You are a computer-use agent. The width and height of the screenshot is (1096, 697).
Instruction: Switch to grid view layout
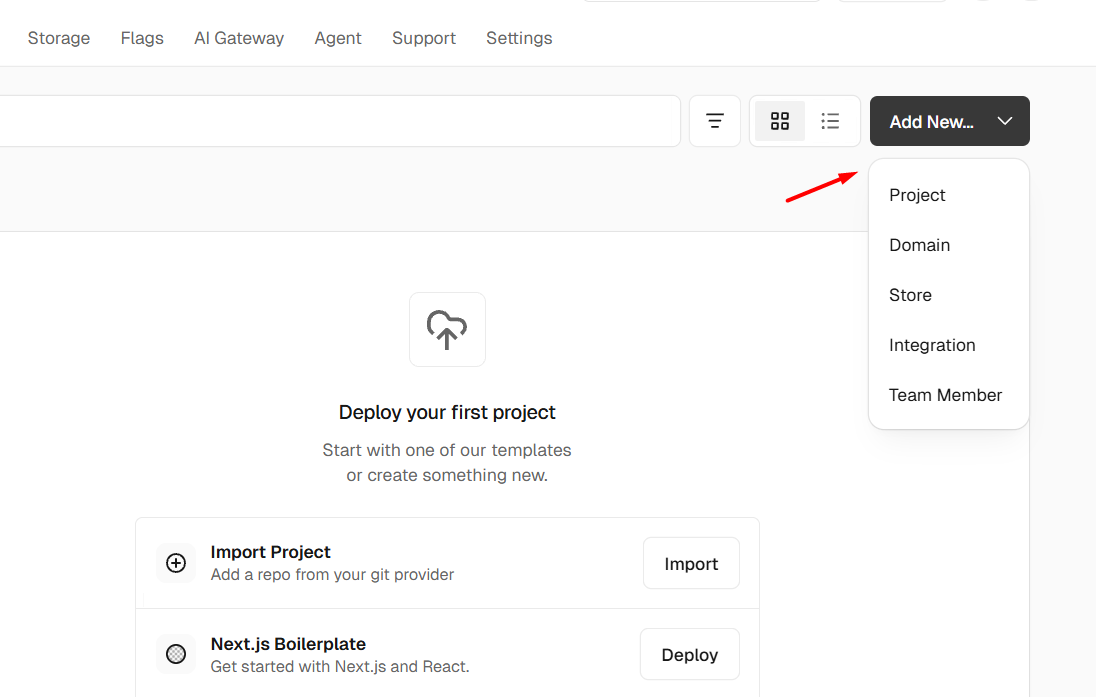coord(779,120)
